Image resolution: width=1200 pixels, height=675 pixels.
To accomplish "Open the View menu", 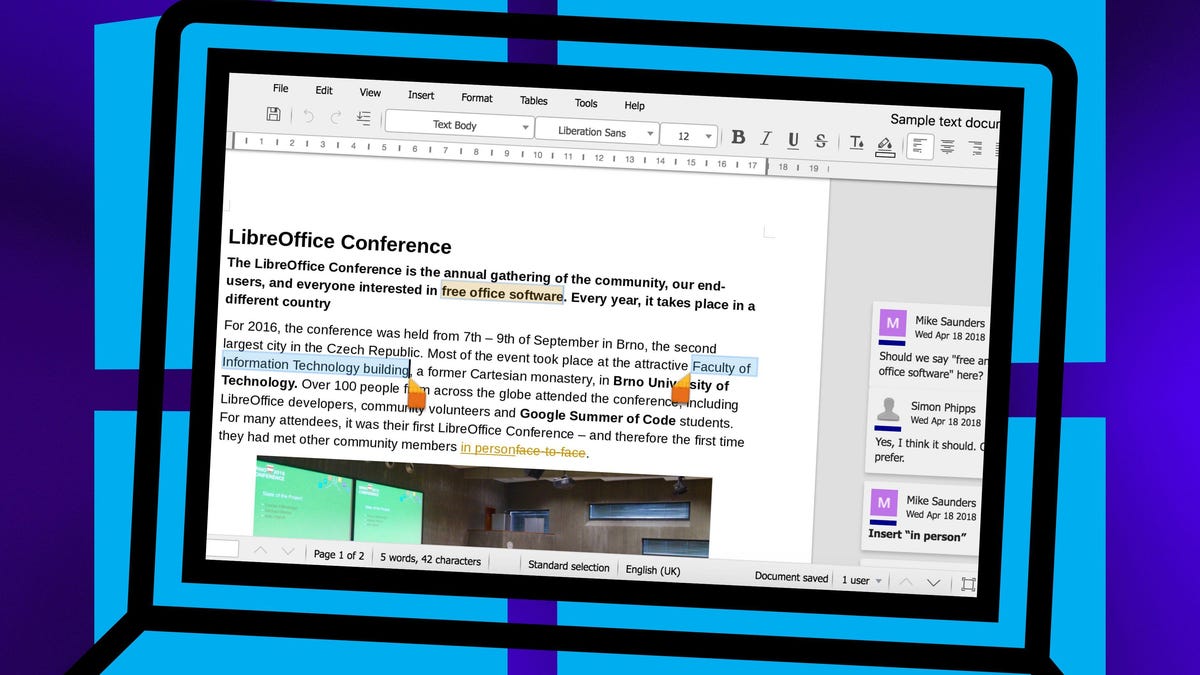I will pos(370,92).
